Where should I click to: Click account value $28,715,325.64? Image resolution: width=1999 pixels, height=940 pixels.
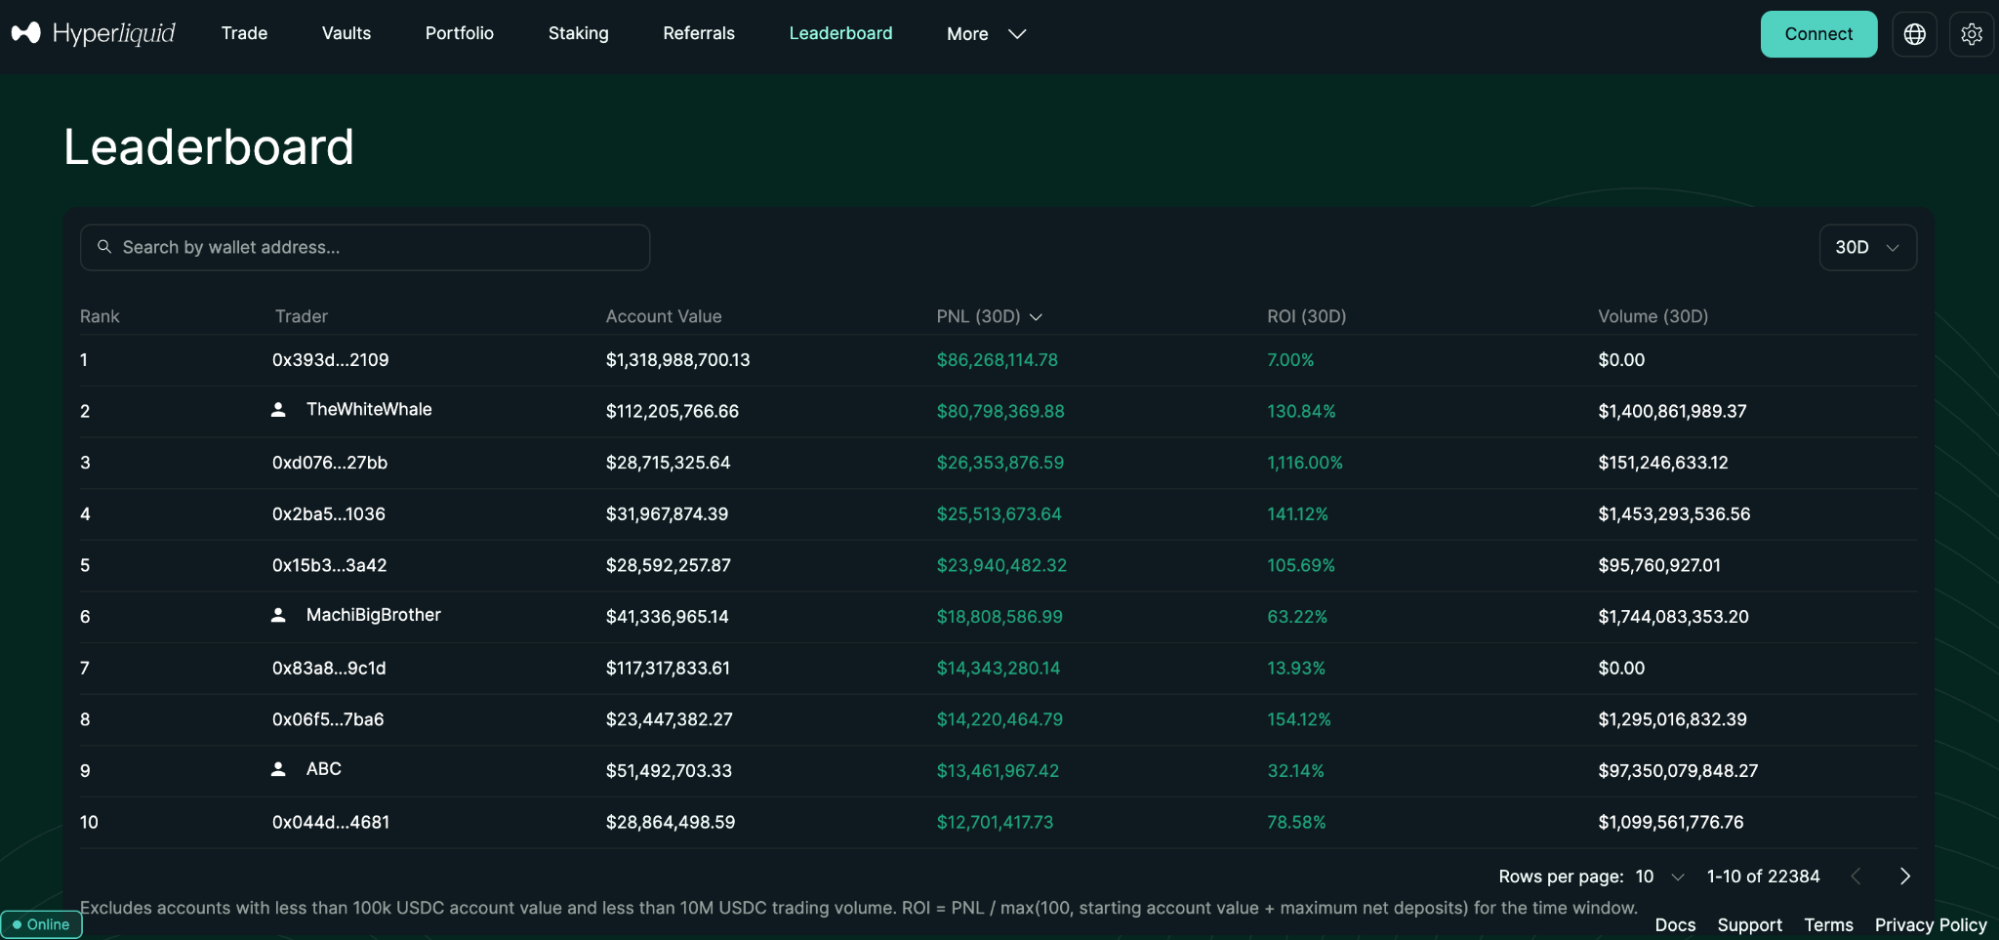coord(667,463)
